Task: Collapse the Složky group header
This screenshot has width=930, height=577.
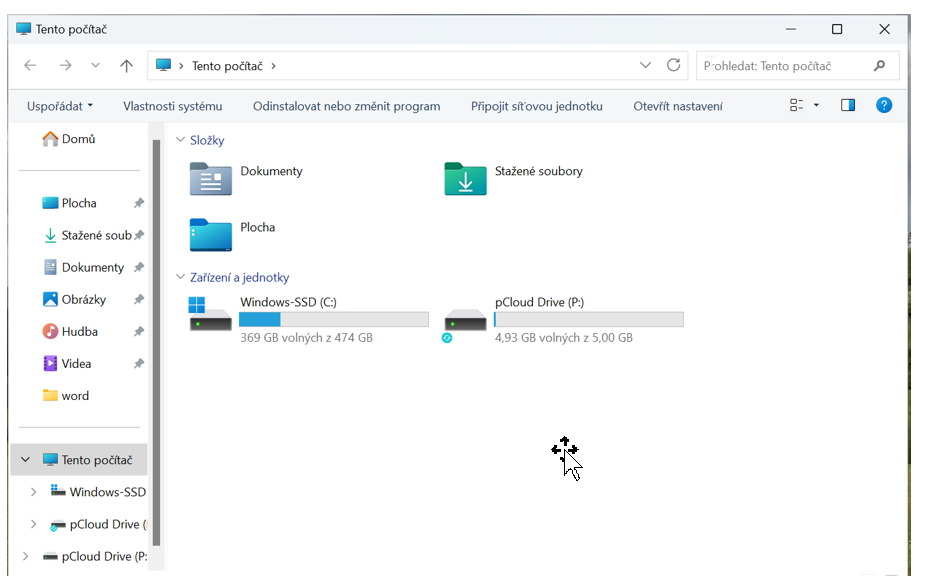Action: click(x=181, y=141)
